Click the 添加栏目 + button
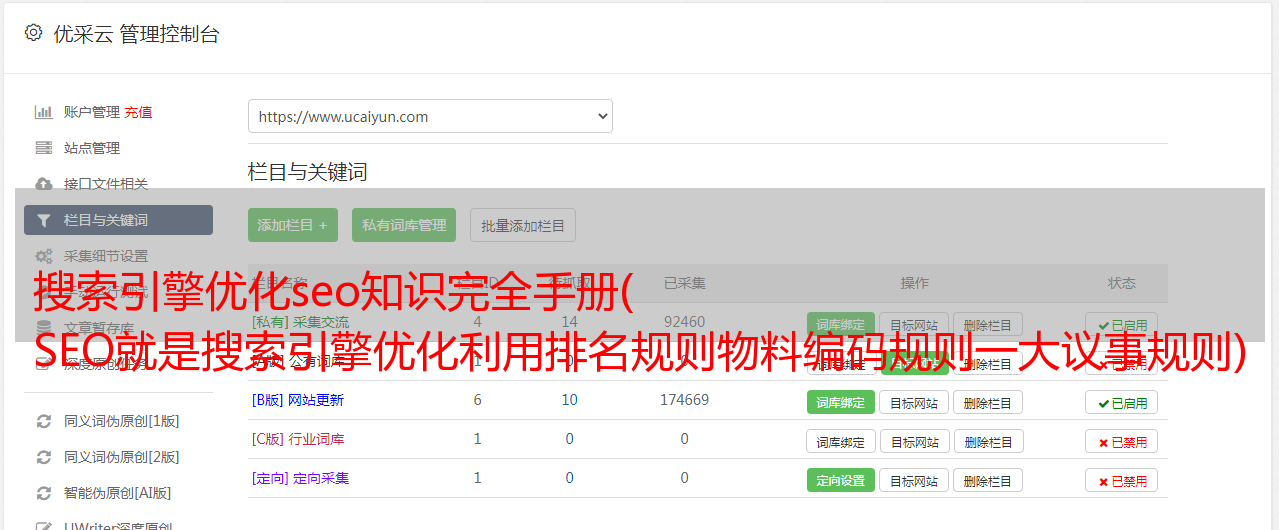This screenshot has height=530, width=1279. point(293,225)
